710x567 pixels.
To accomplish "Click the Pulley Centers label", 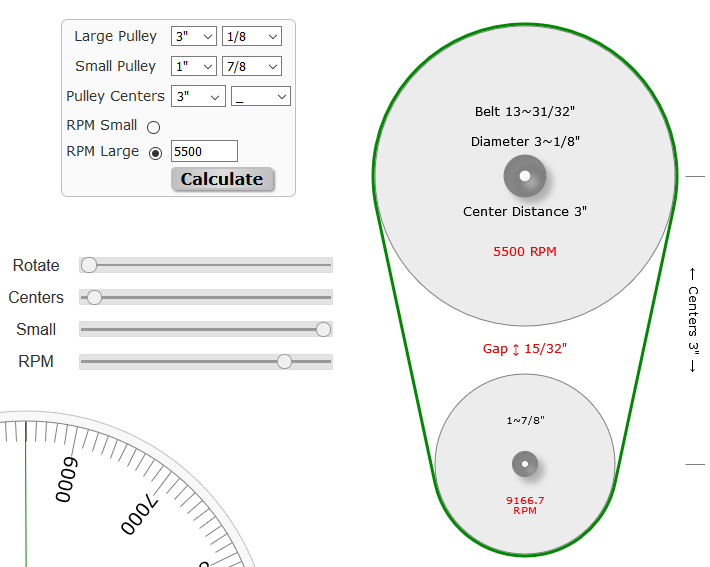I will tap(115, 96).
